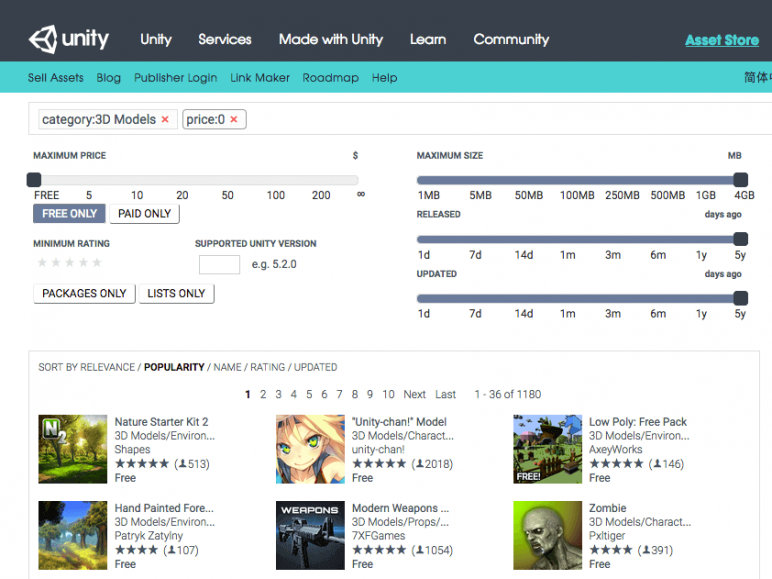Focus the supported Unity version field

click(220, 264)
